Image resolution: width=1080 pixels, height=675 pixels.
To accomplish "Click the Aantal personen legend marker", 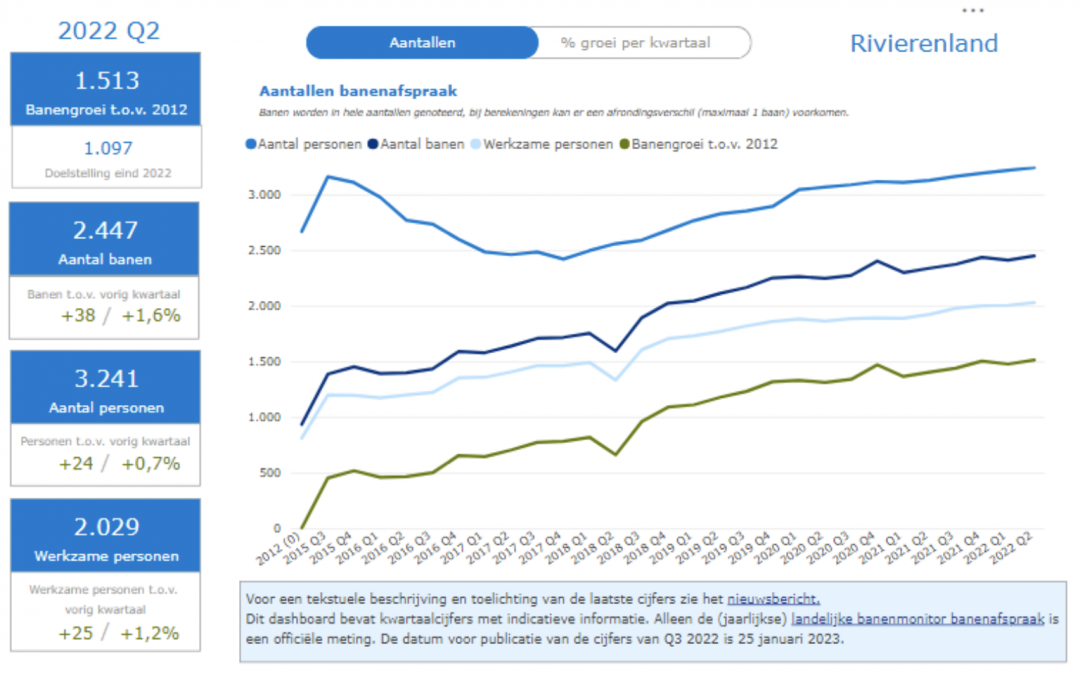I will tap(251, 144).
